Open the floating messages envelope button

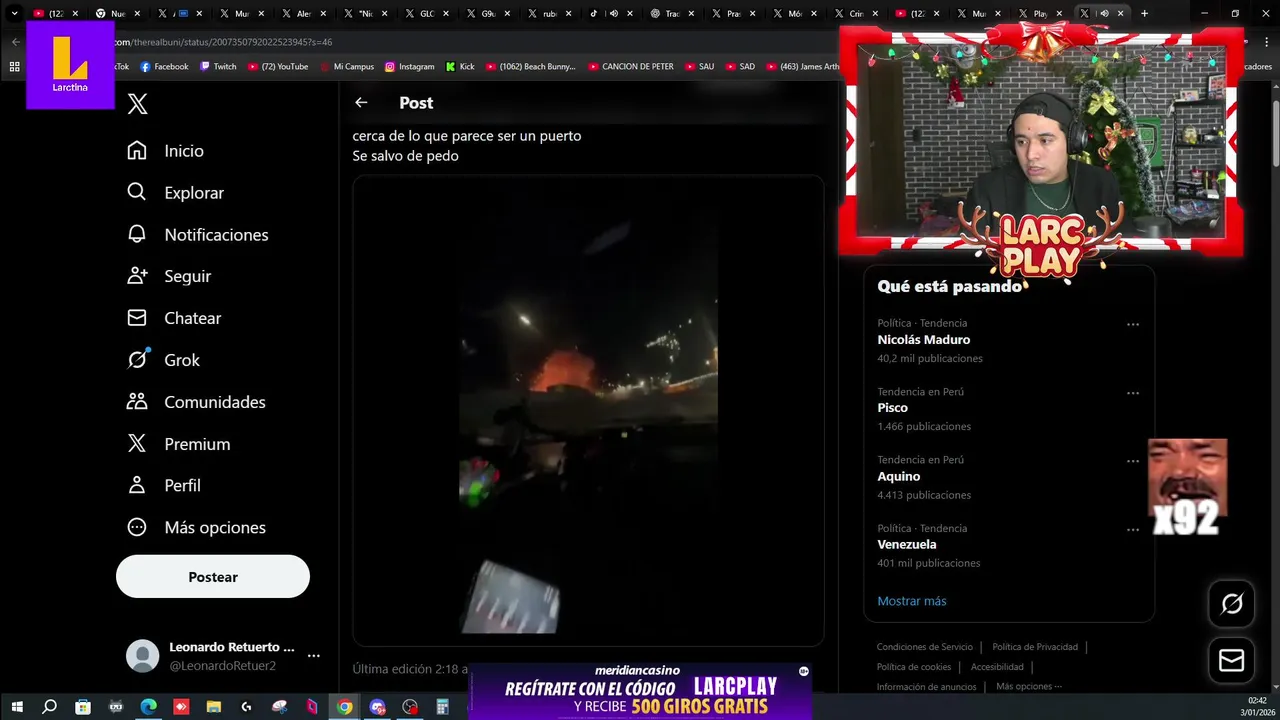point(1232,661)
